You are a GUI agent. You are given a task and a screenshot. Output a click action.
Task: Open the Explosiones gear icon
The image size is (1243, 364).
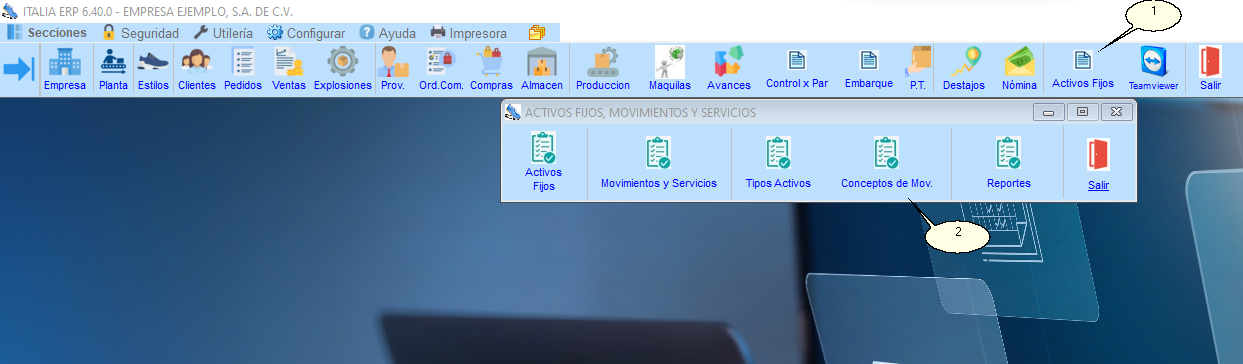tap(343, 69)
